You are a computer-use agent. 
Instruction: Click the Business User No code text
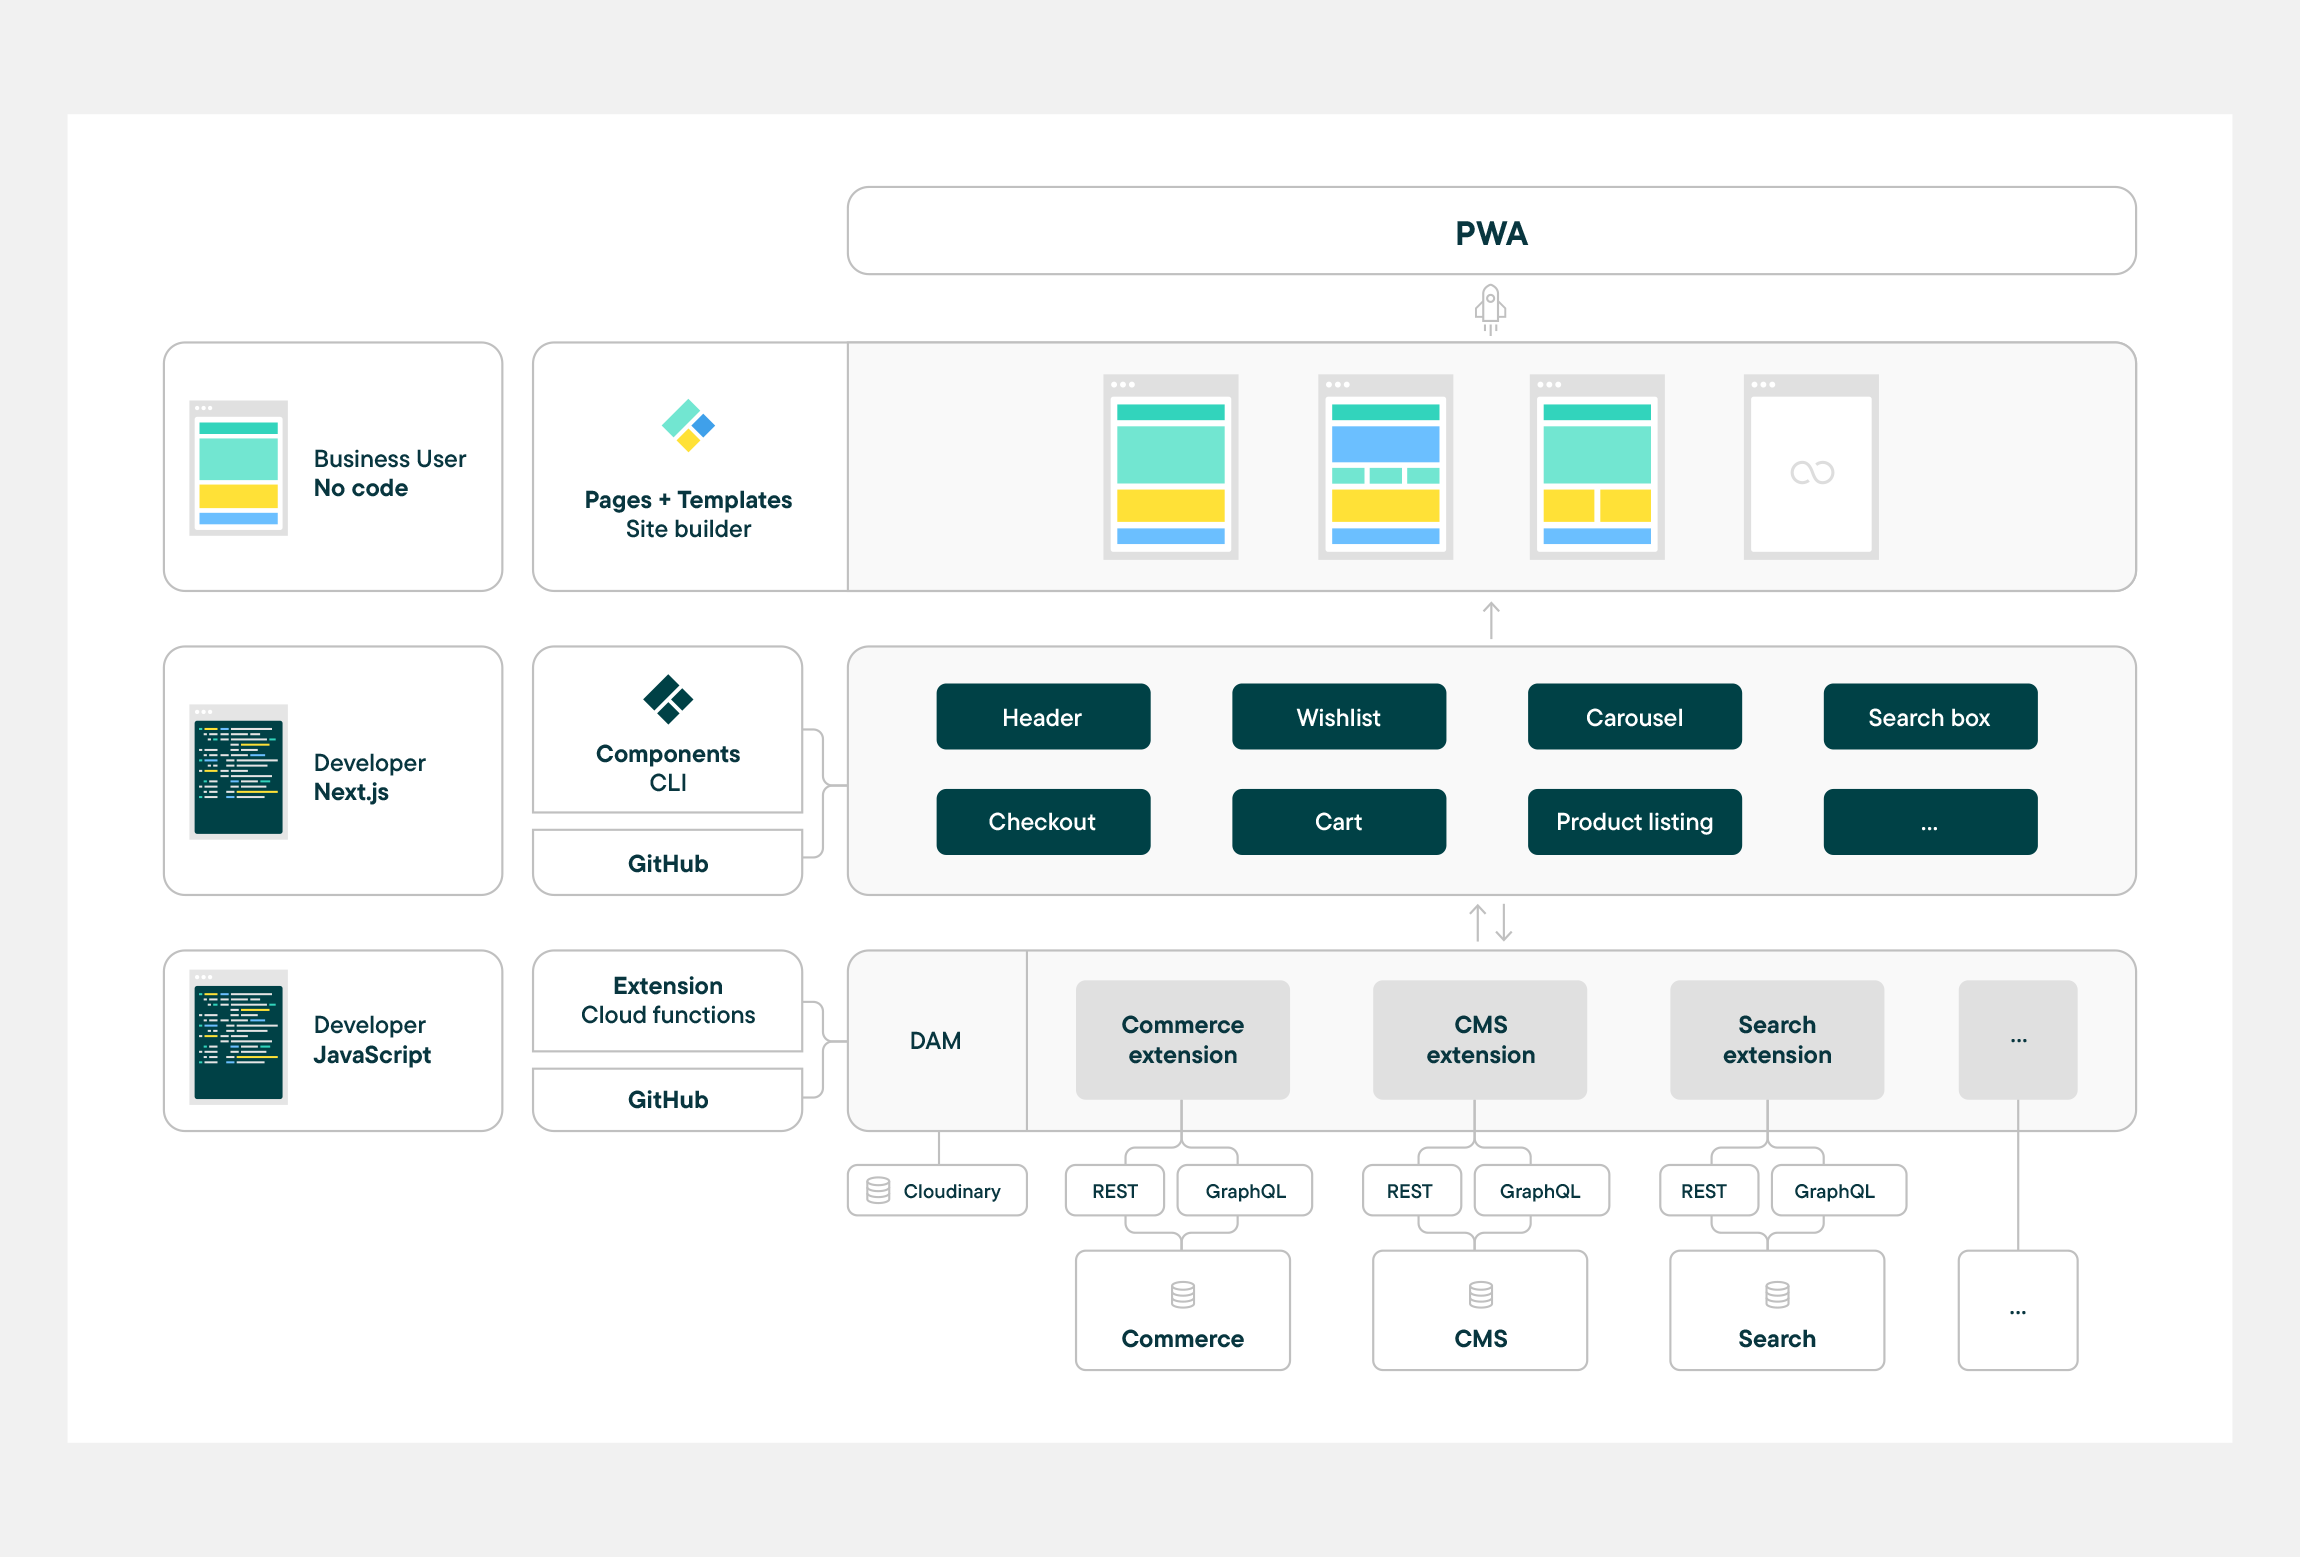tap(390, 473)
